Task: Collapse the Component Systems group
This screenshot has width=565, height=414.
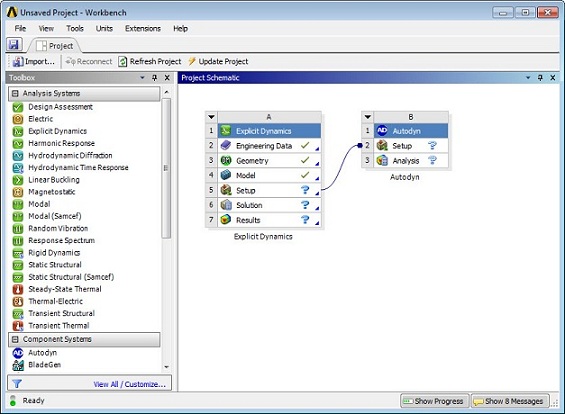Action: [15, 339]
